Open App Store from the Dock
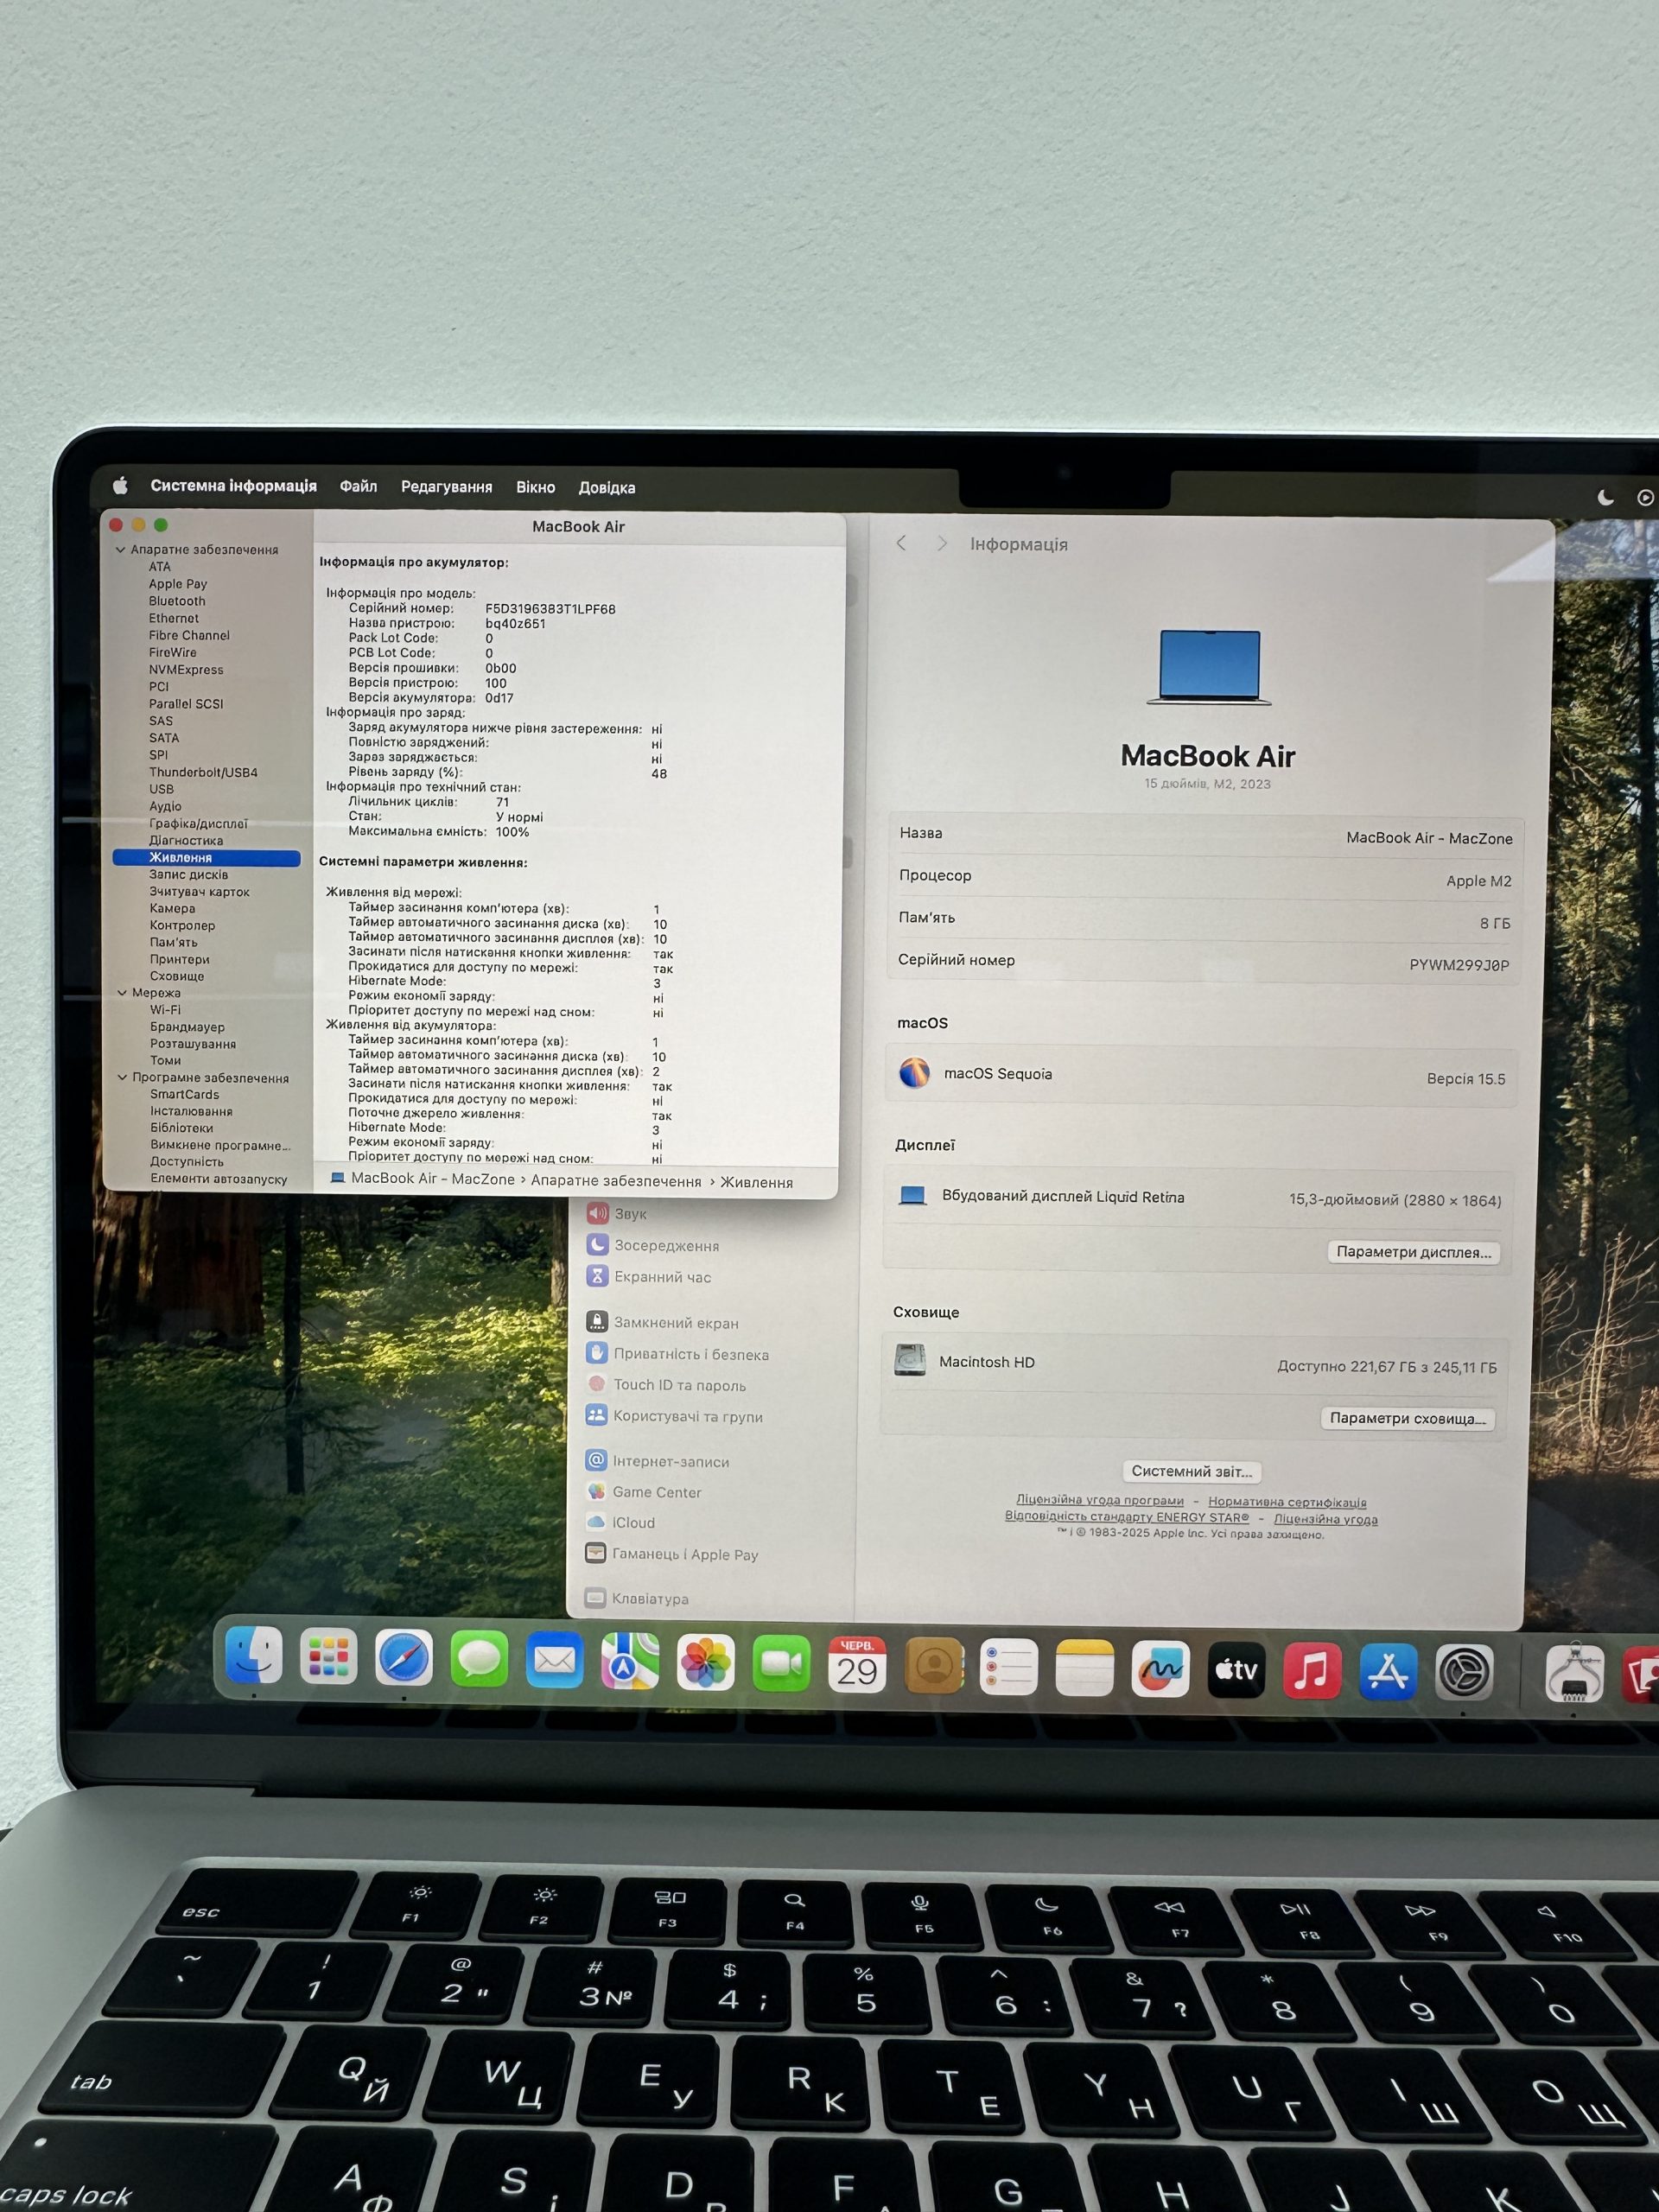This screenshot has width=1659, height=2212. tap(1388, 1672)
